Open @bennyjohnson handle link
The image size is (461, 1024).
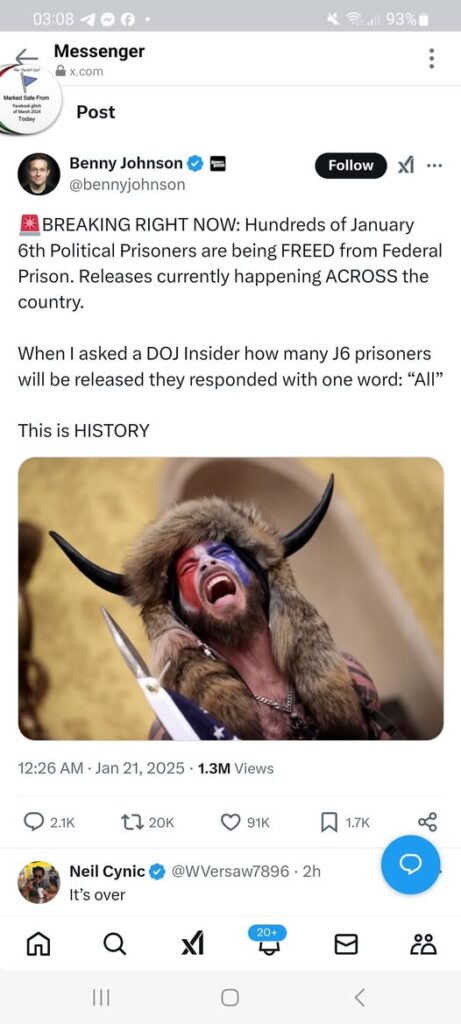(127, 185)
